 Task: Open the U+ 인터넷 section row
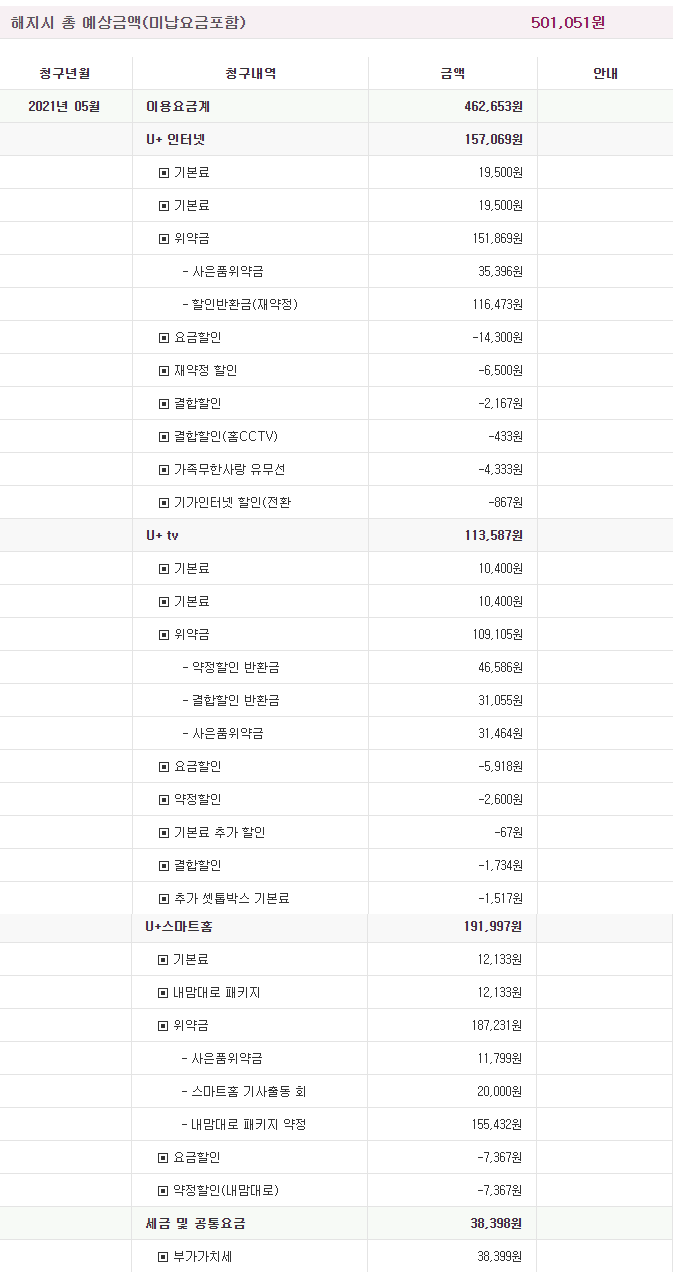click(176, 139)
